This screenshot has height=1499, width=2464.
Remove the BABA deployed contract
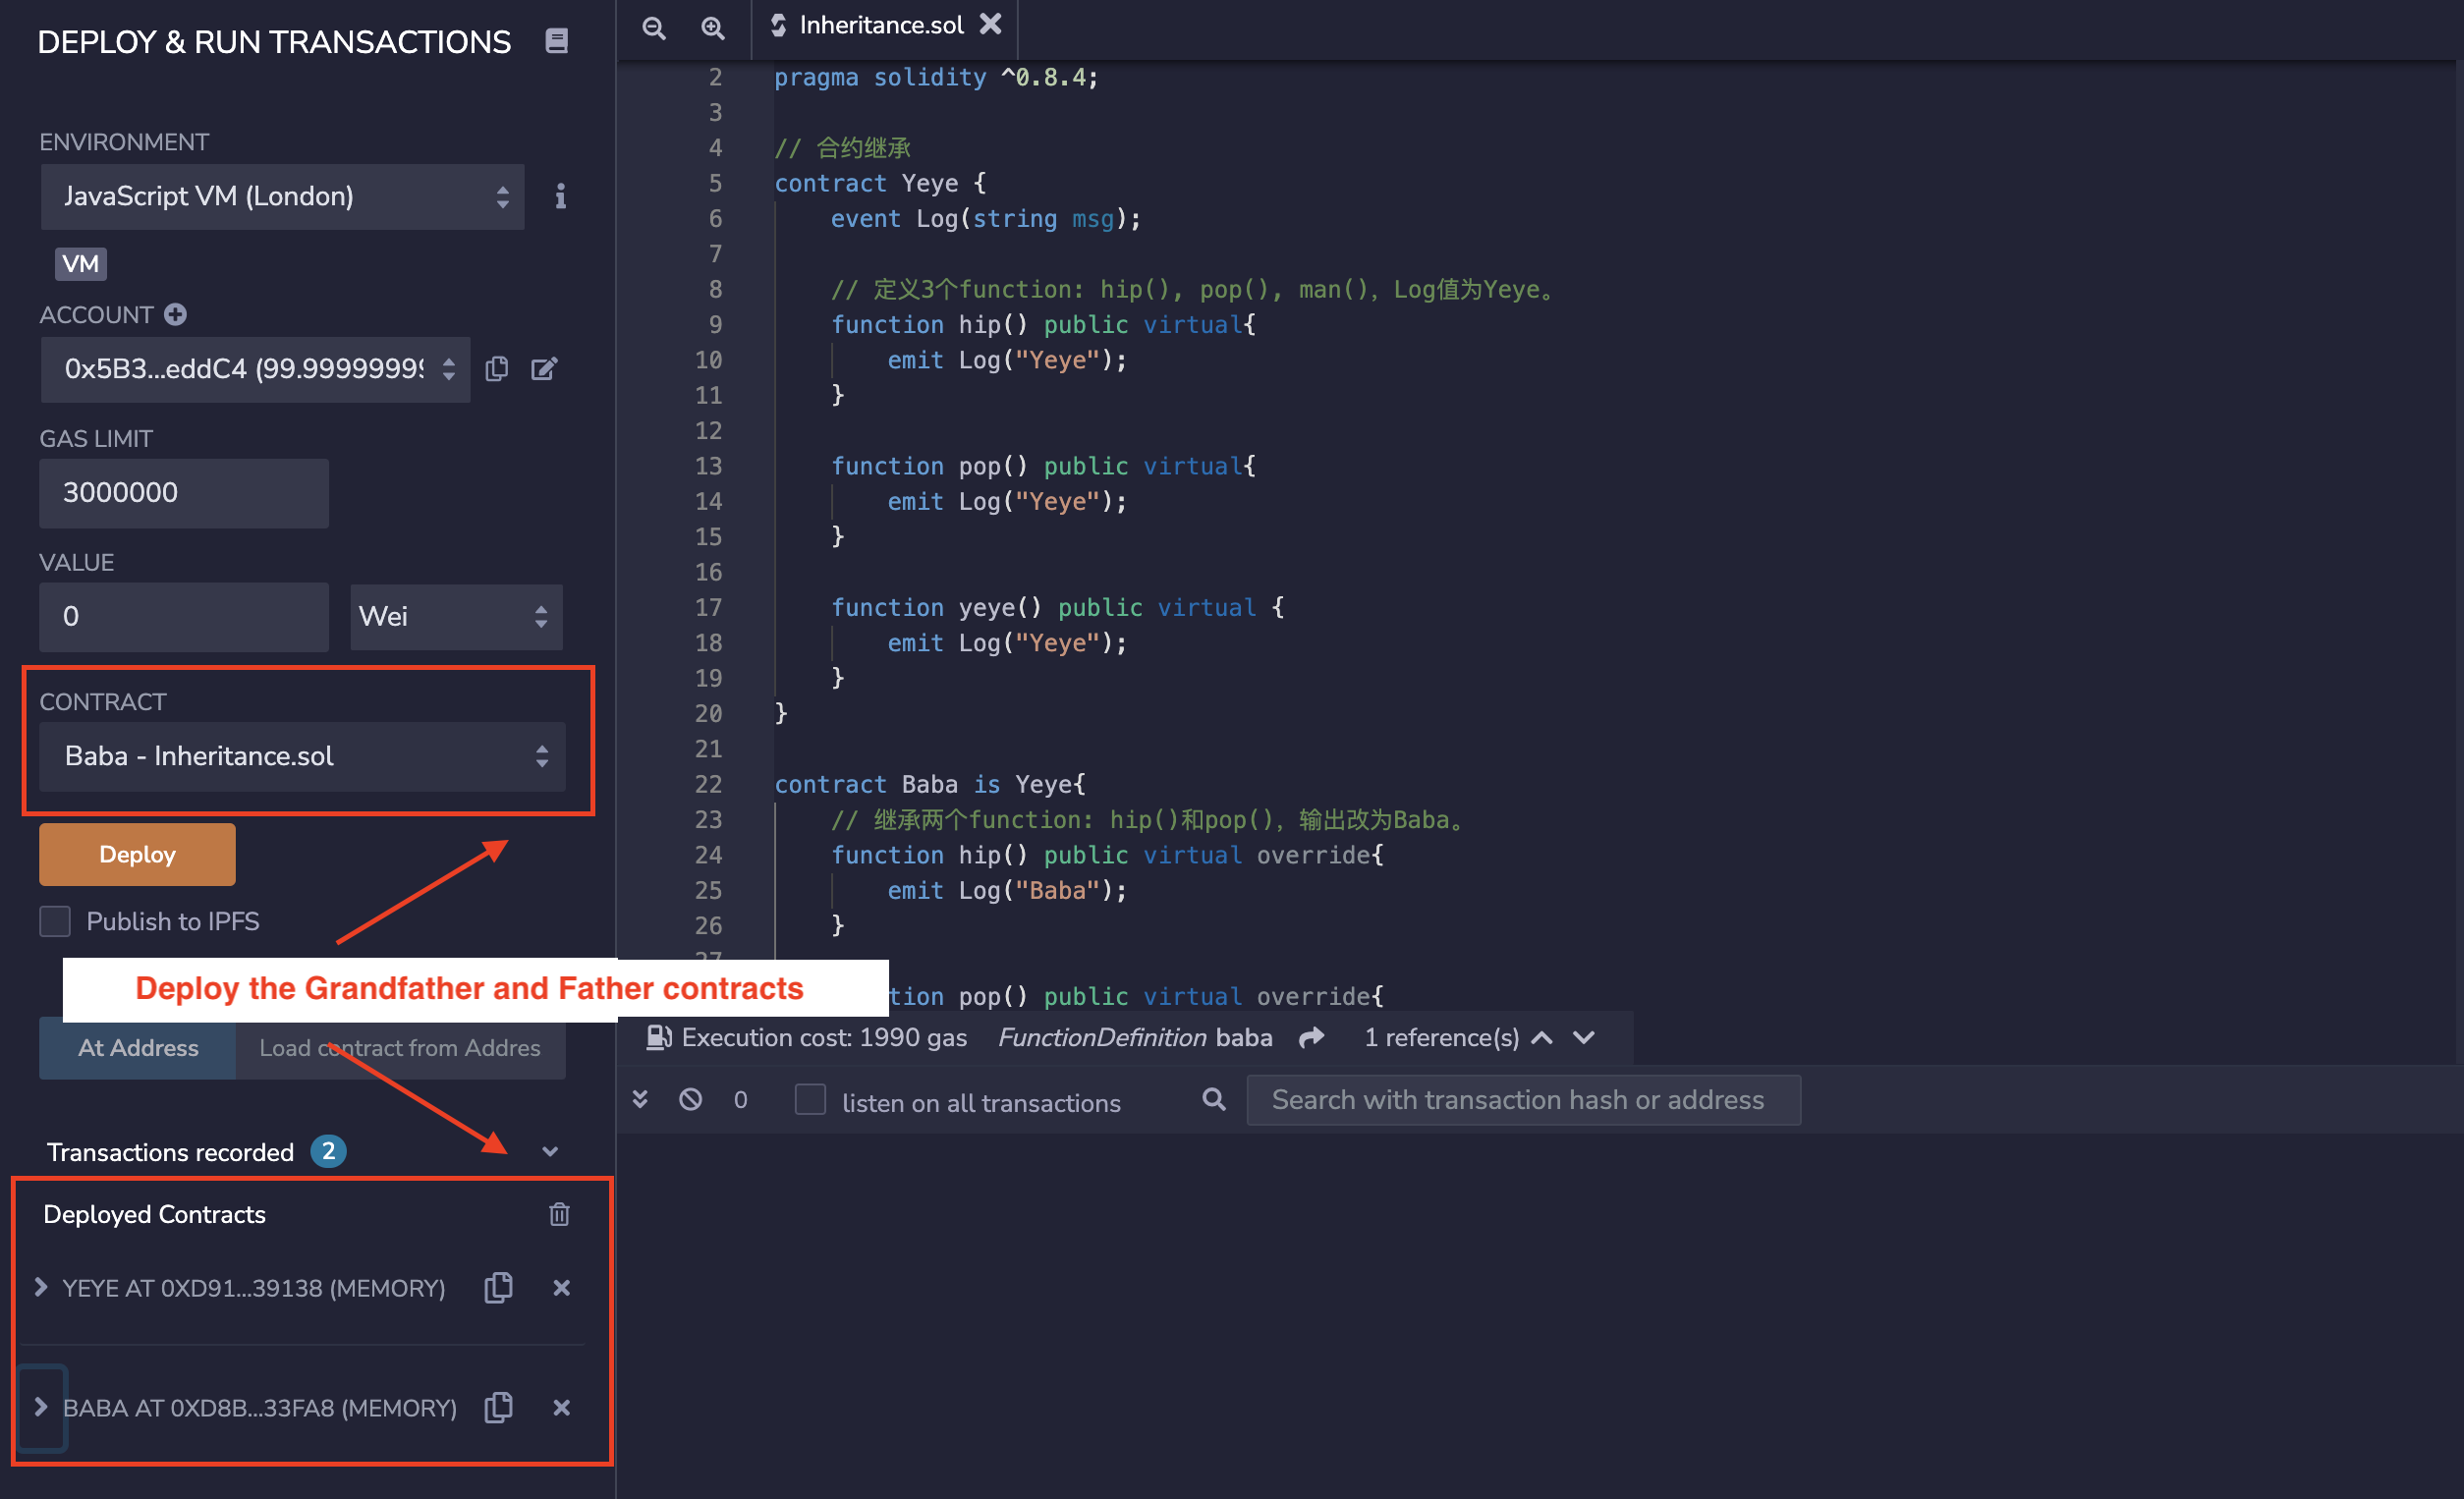point(561,1408)
